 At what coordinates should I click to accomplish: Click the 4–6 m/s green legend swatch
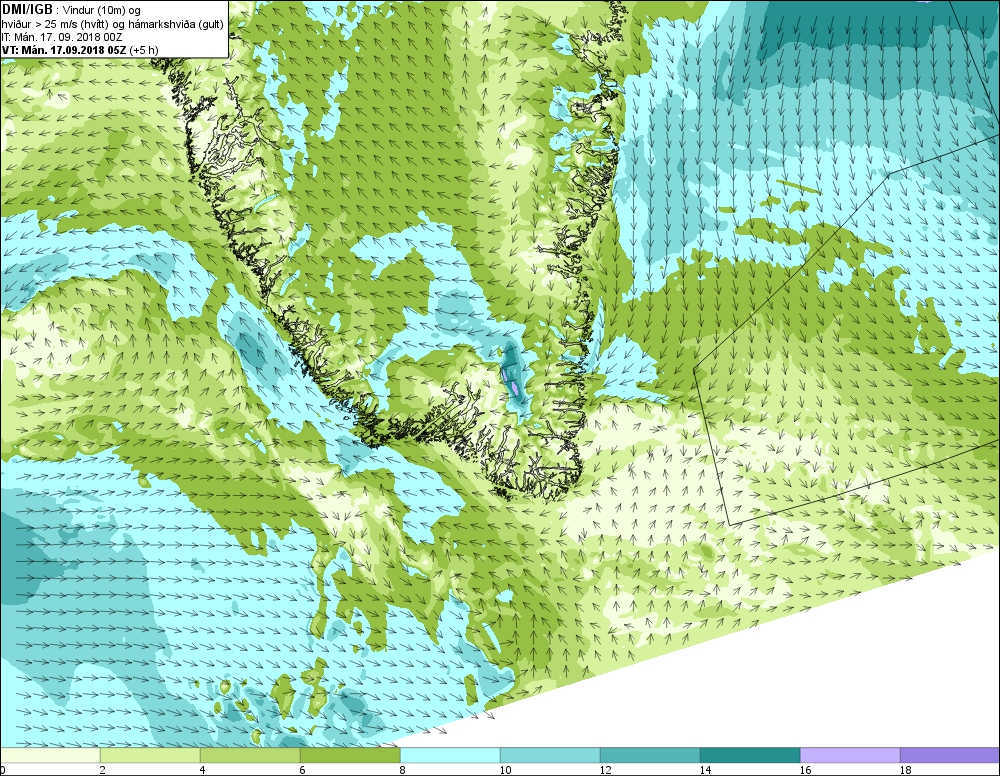[250, 755]
